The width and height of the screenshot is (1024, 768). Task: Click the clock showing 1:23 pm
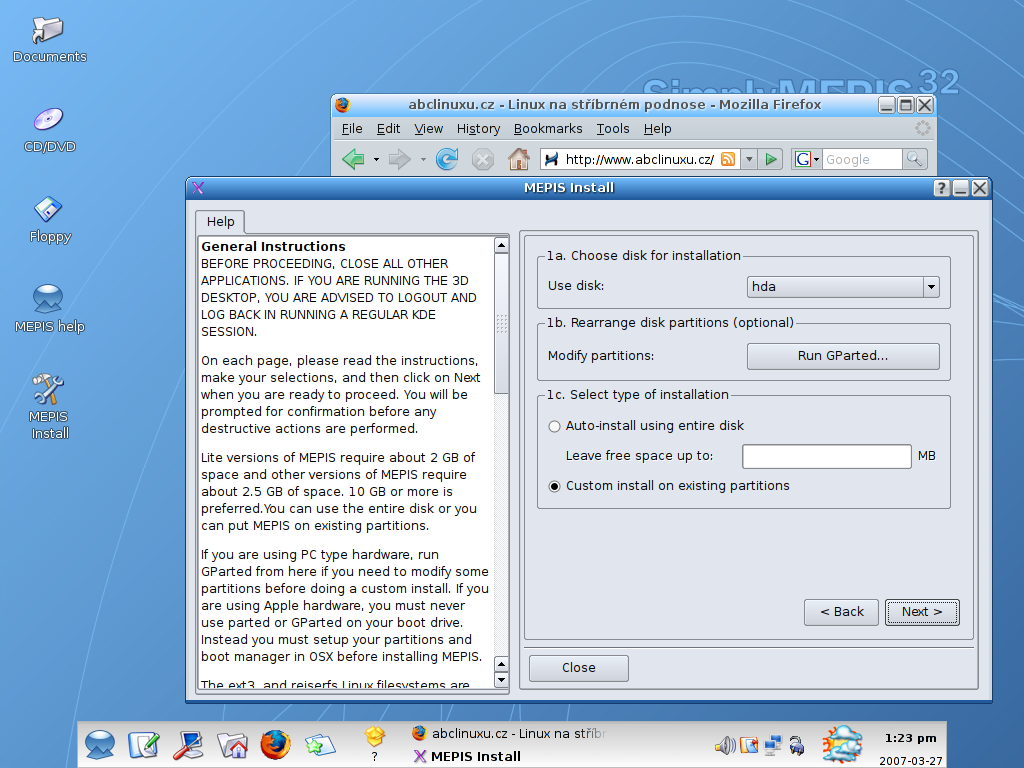(x=910, y=738)
